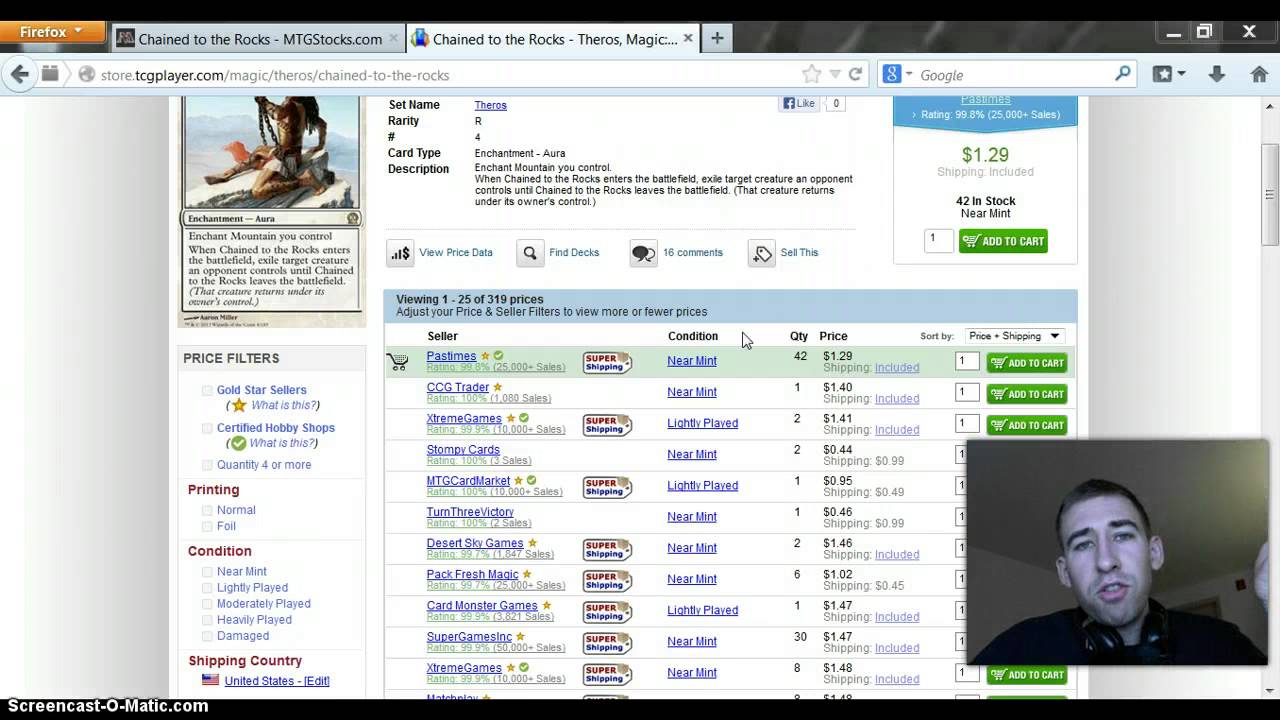The image size is (1280, 720).
Task: Click the Super Shipping badge in the Pastimes row
Action: point(607,362)
